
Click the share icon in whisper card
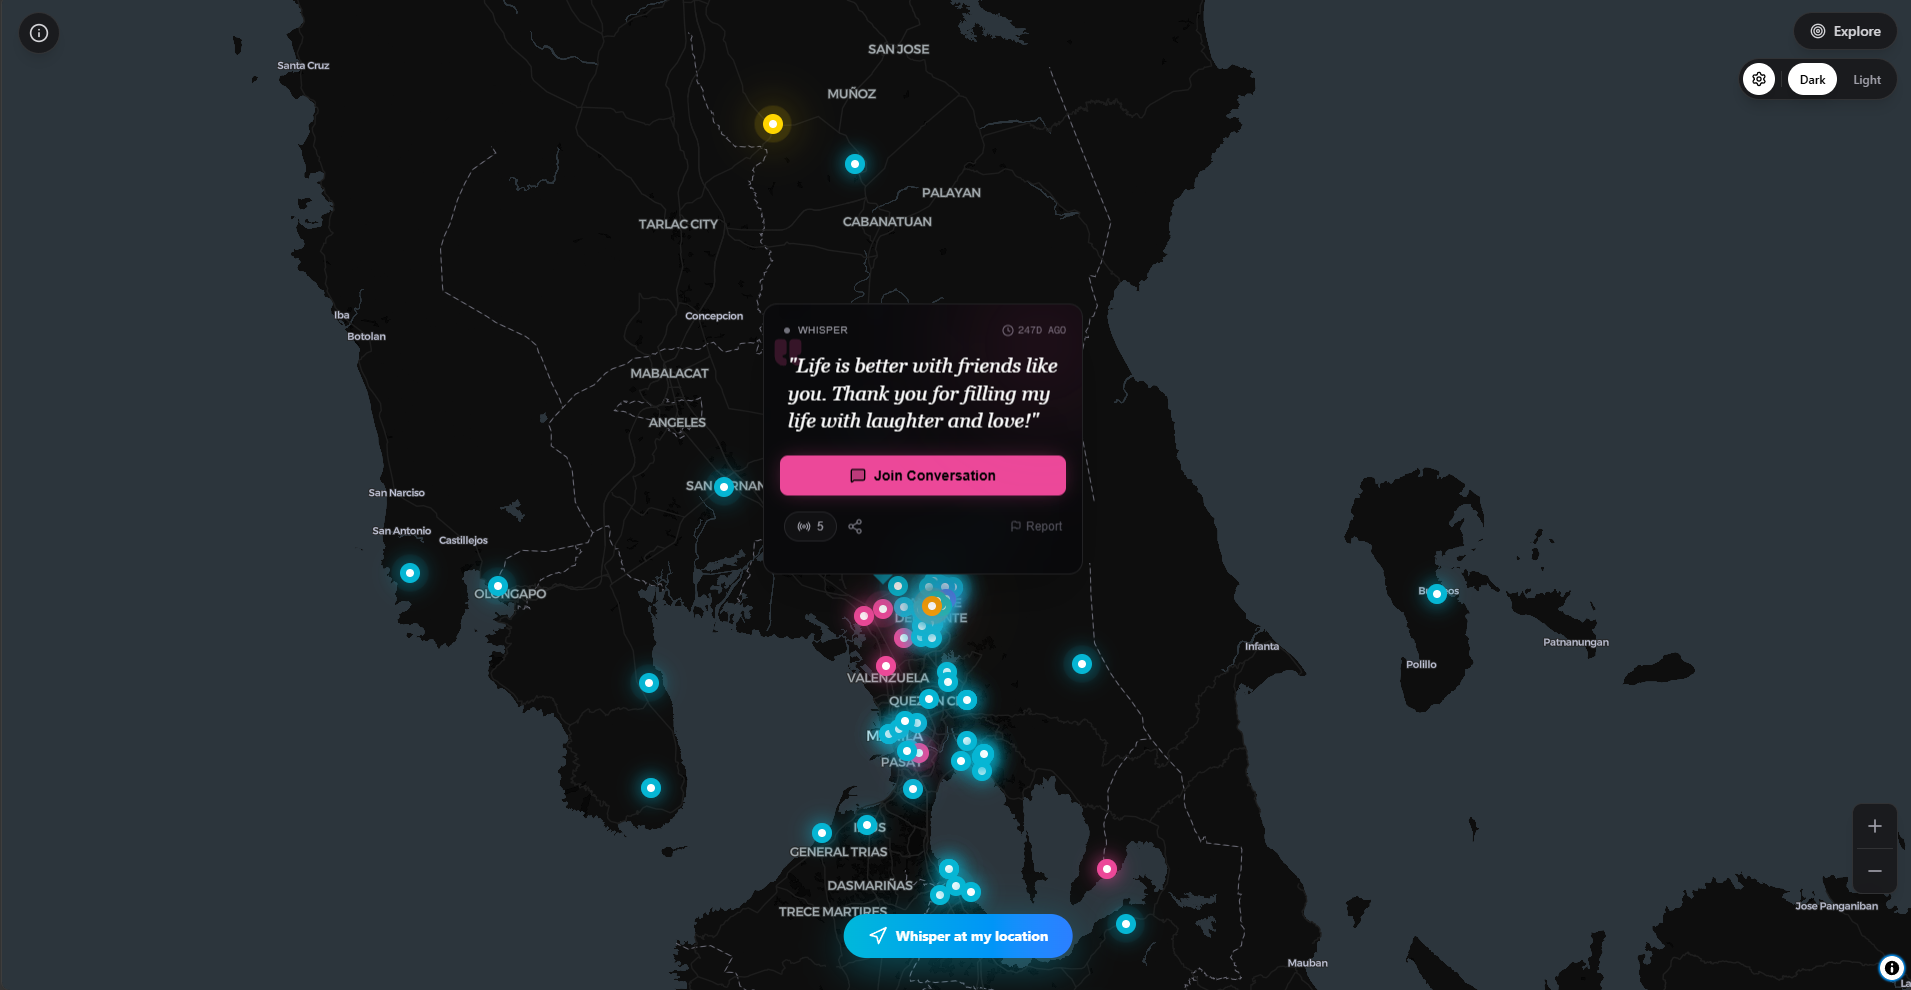(855, 526)
